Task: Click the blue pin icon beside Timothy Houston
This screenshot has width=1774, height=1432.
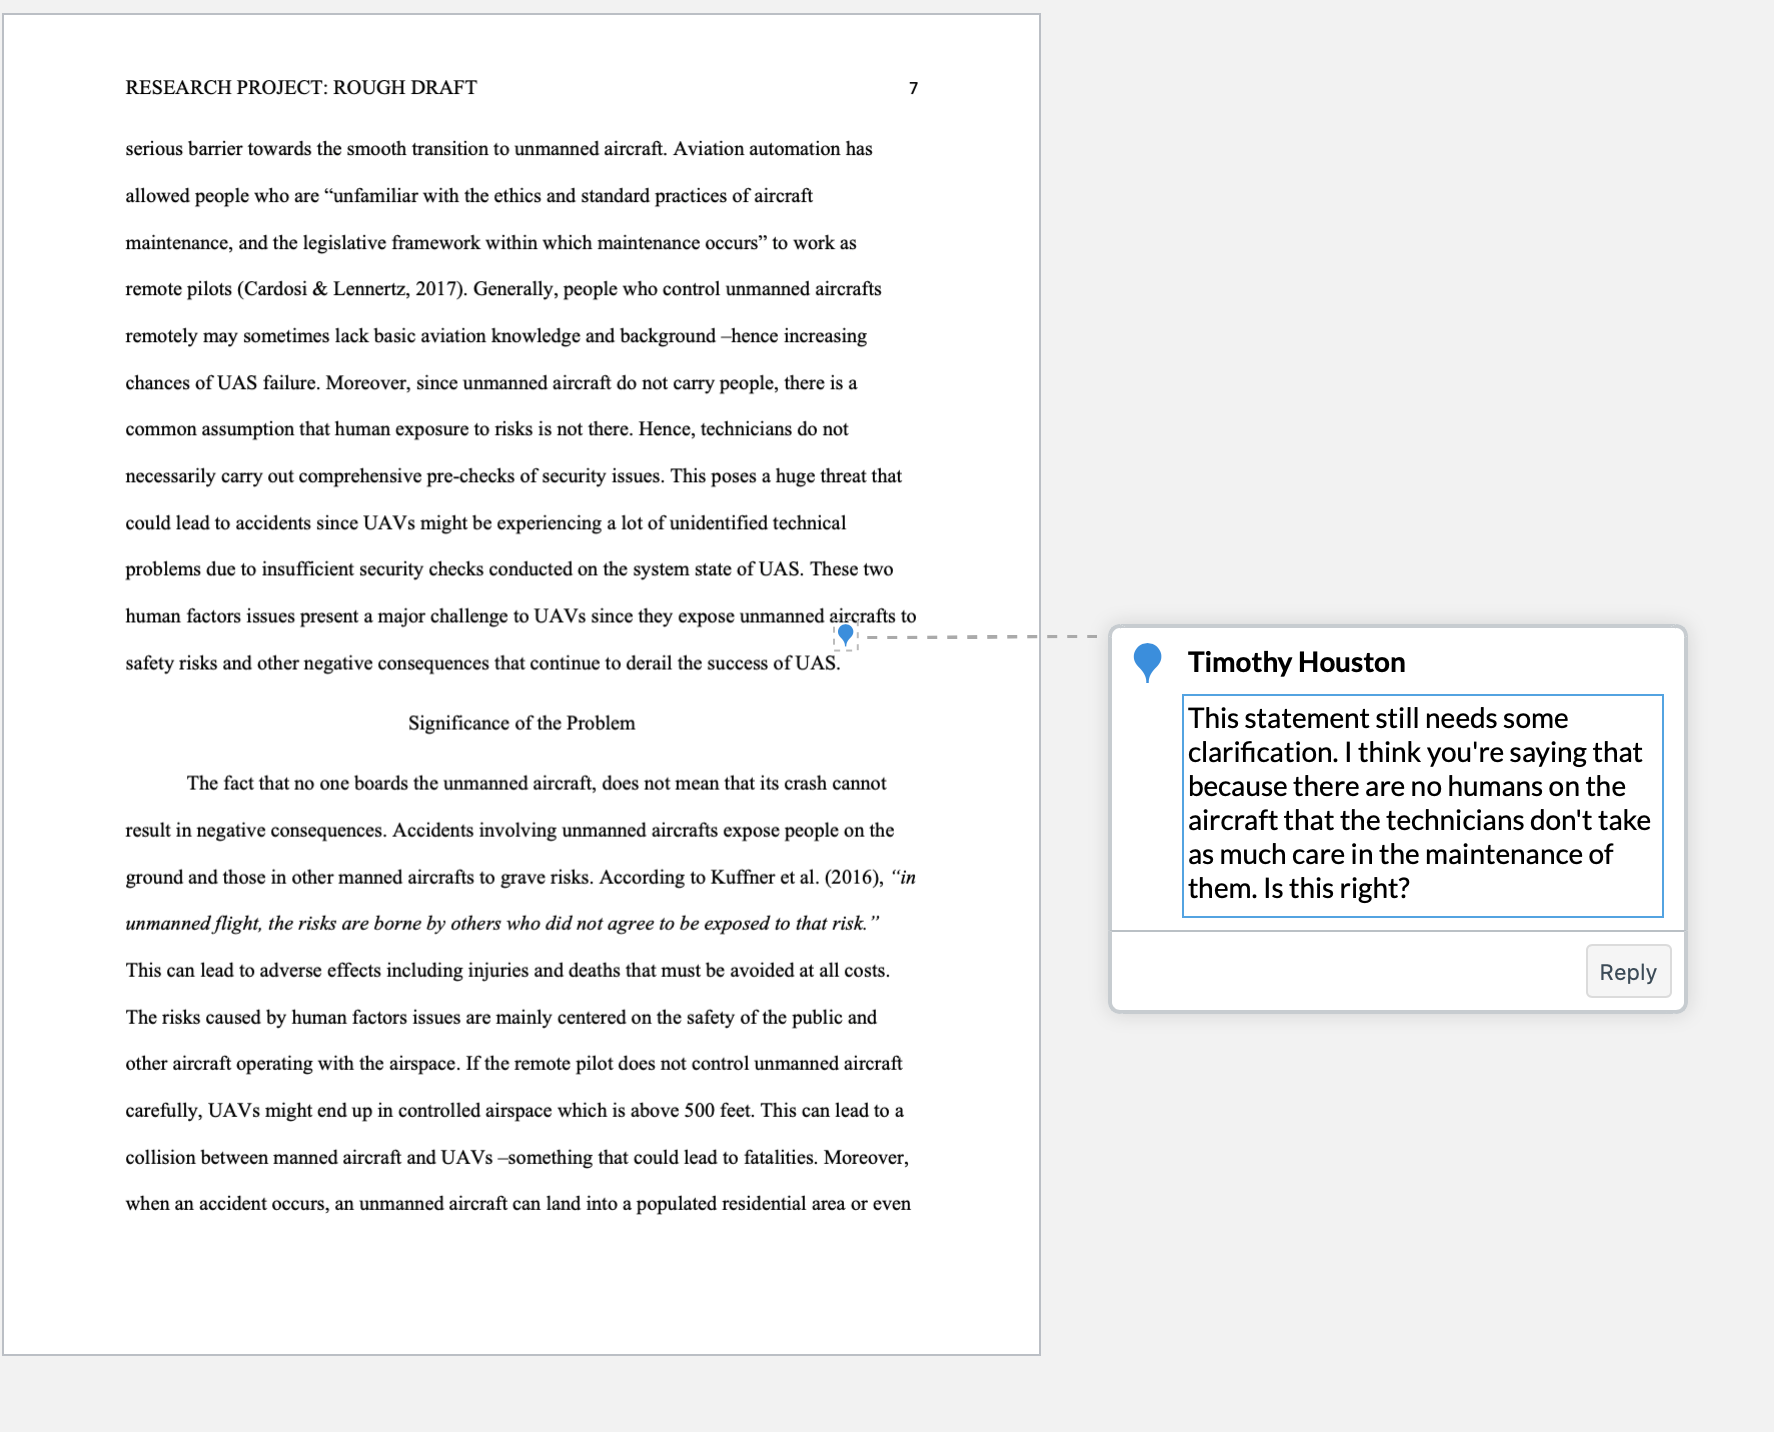Action: [1147, 663]
